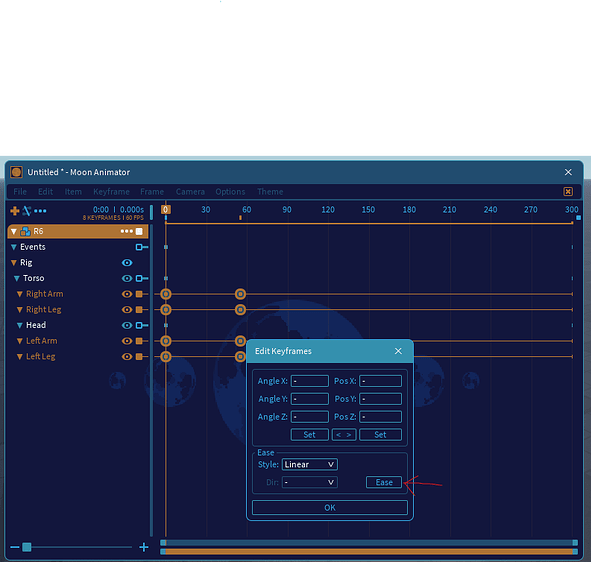591x562 pixels.
Task: Click the < > swap button
Action: point(344,435)
